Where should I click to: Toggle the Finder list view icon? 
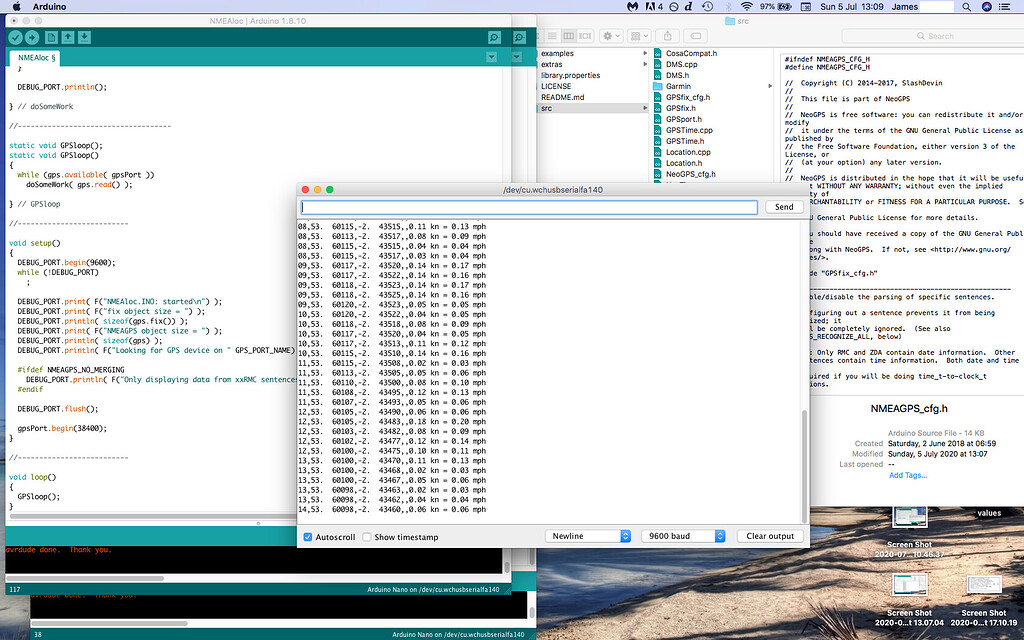point(550,35)
